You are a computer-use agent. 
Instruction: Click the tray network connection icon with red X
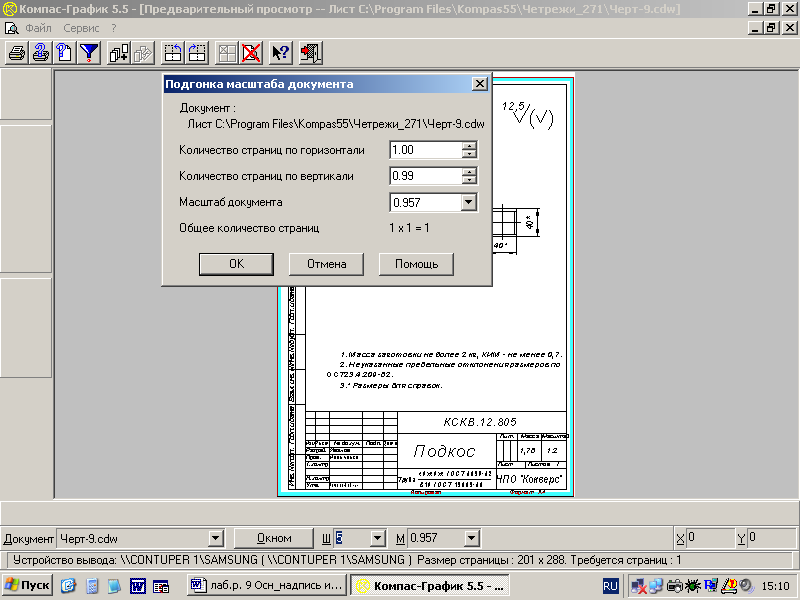coord(639,586)
